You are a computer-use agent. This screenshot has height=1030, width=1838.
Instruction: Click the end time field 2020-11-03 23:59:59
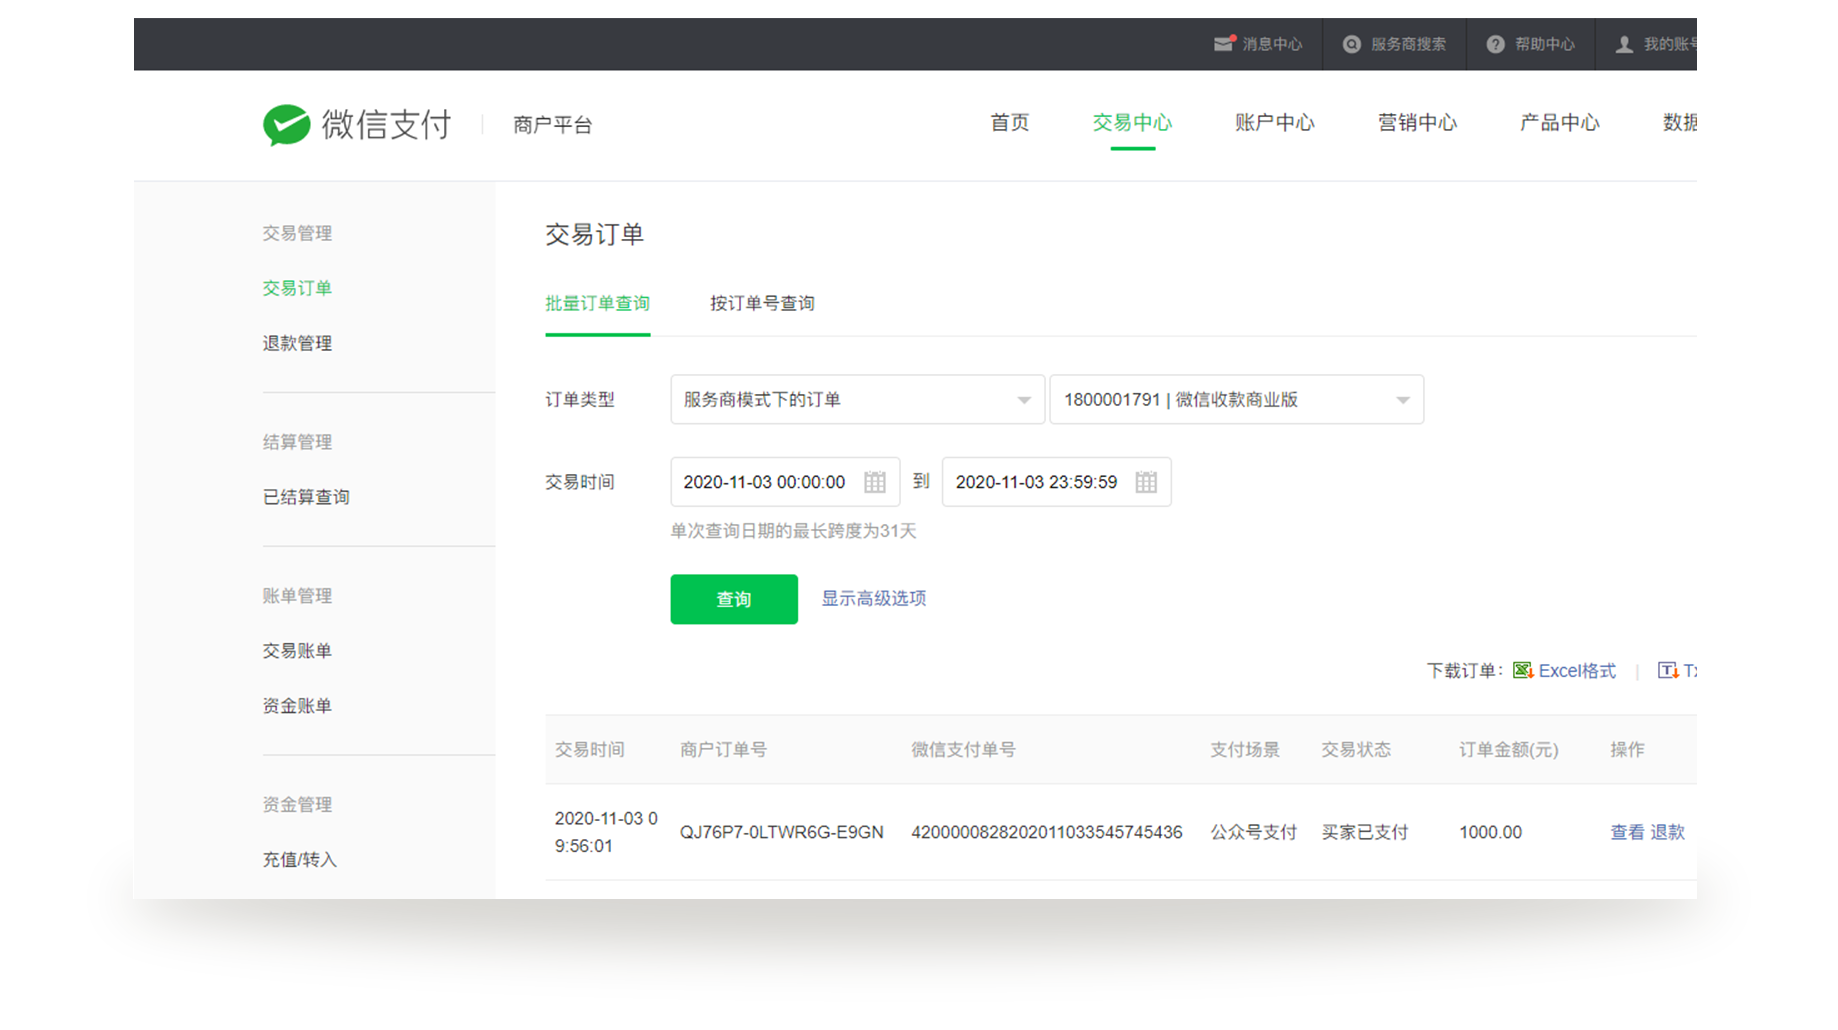(x=1057, y=482)
